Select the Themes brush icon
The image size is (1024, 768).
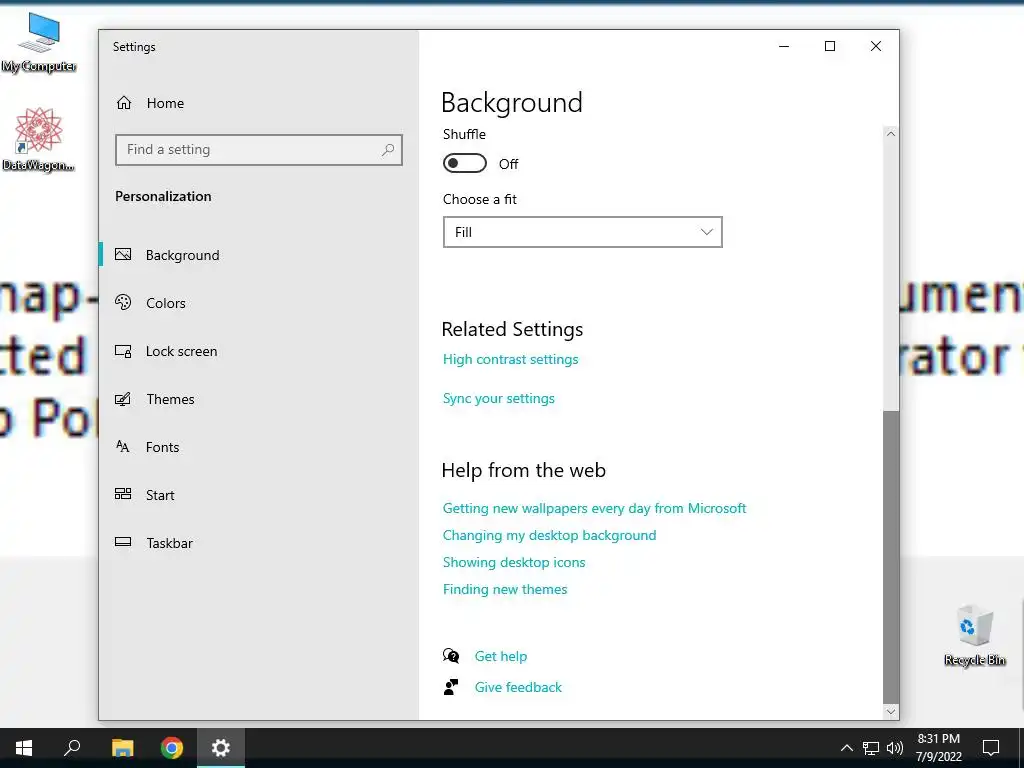click(x=123, y=398)
